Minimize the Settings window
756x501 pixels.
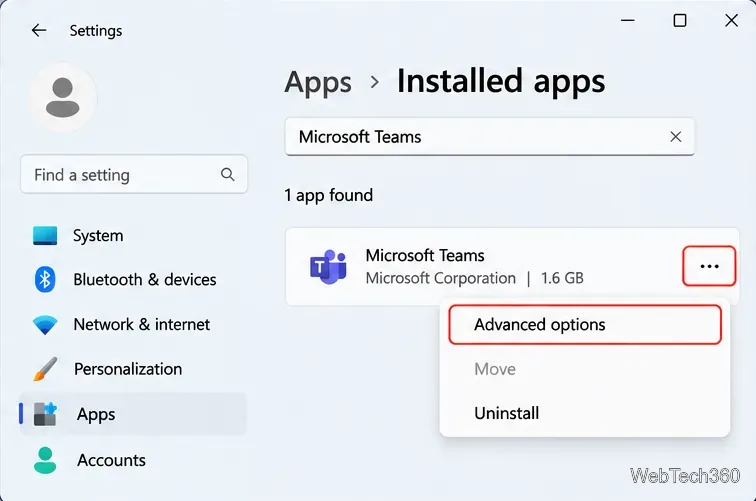coord(627,20)
